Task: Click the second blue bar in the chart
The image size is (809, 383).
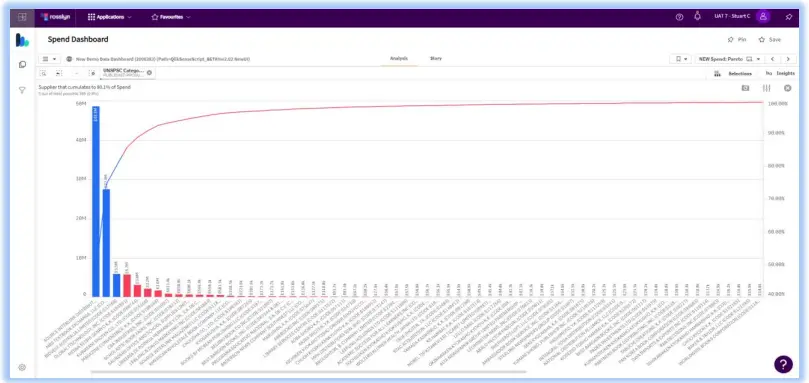Action: coord(106,243)
